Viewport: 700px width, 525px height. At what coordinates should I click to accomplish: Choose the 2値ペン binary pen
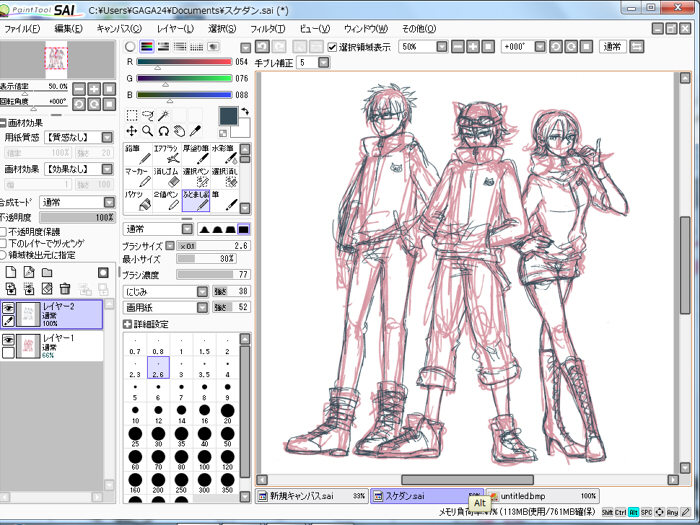tap(167, 201)
